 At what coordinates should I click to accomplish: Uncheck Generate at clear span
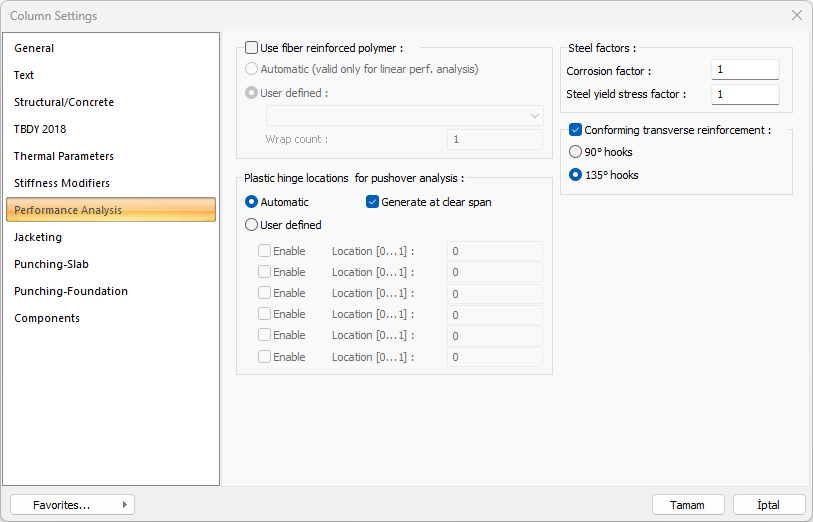(373, 202)
